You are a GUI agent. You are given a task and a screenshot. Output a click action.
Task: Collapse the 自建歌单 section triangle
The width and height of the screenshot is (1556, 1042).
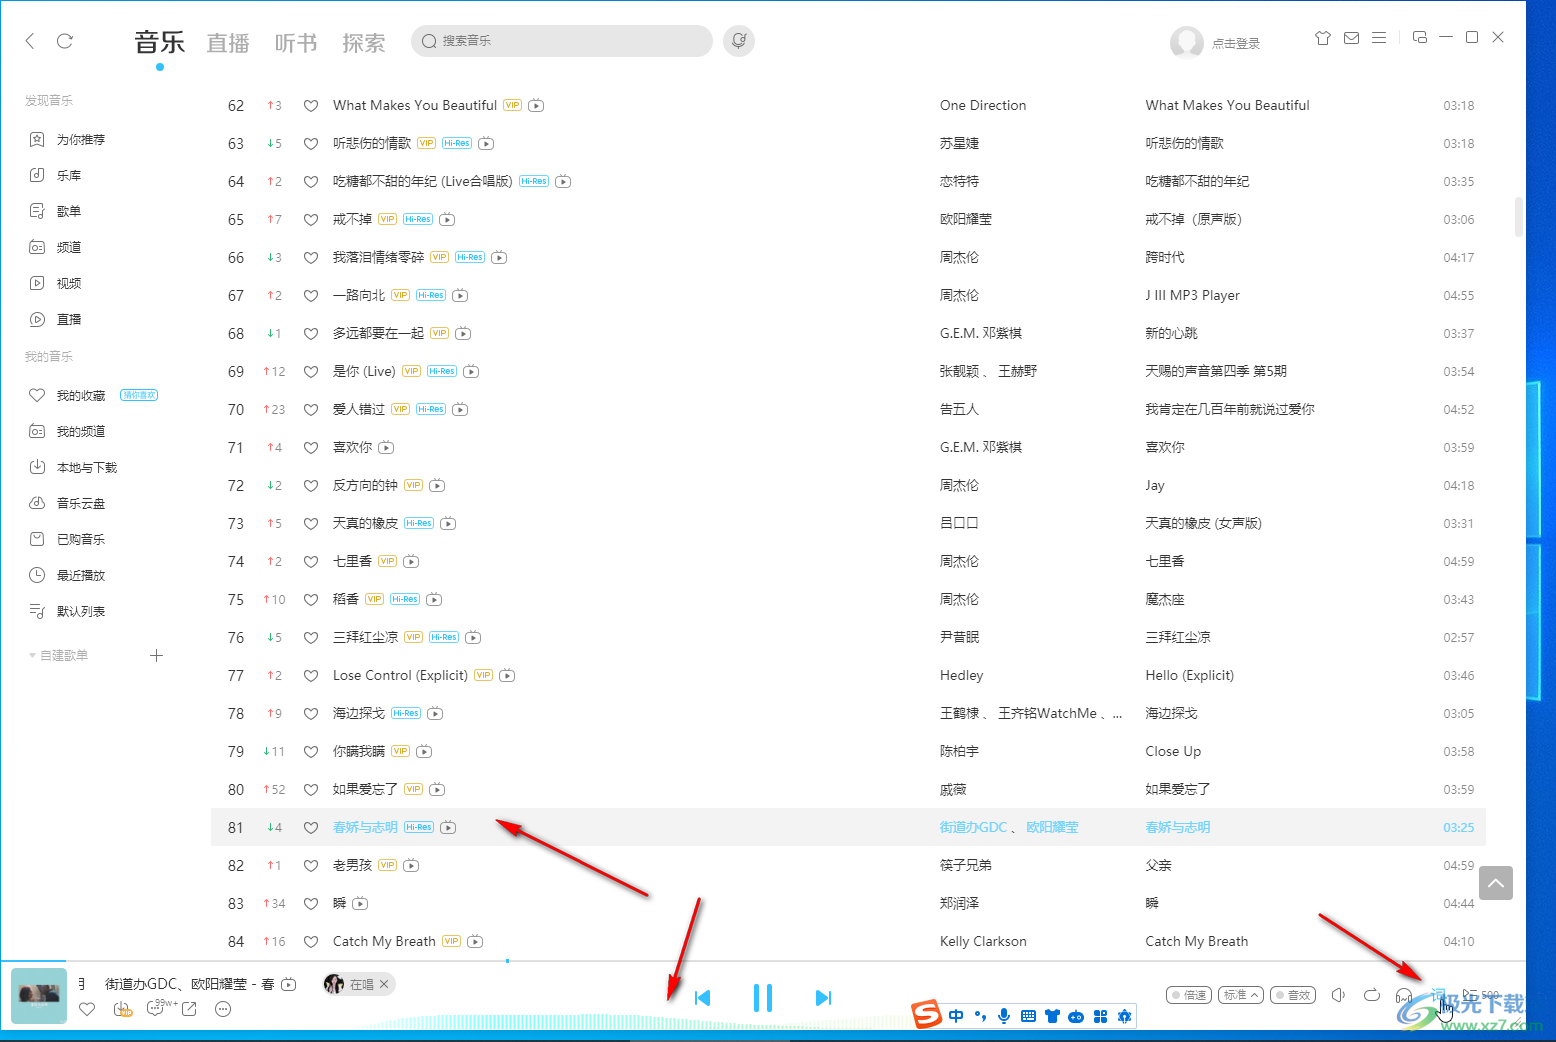pos(32,656)
